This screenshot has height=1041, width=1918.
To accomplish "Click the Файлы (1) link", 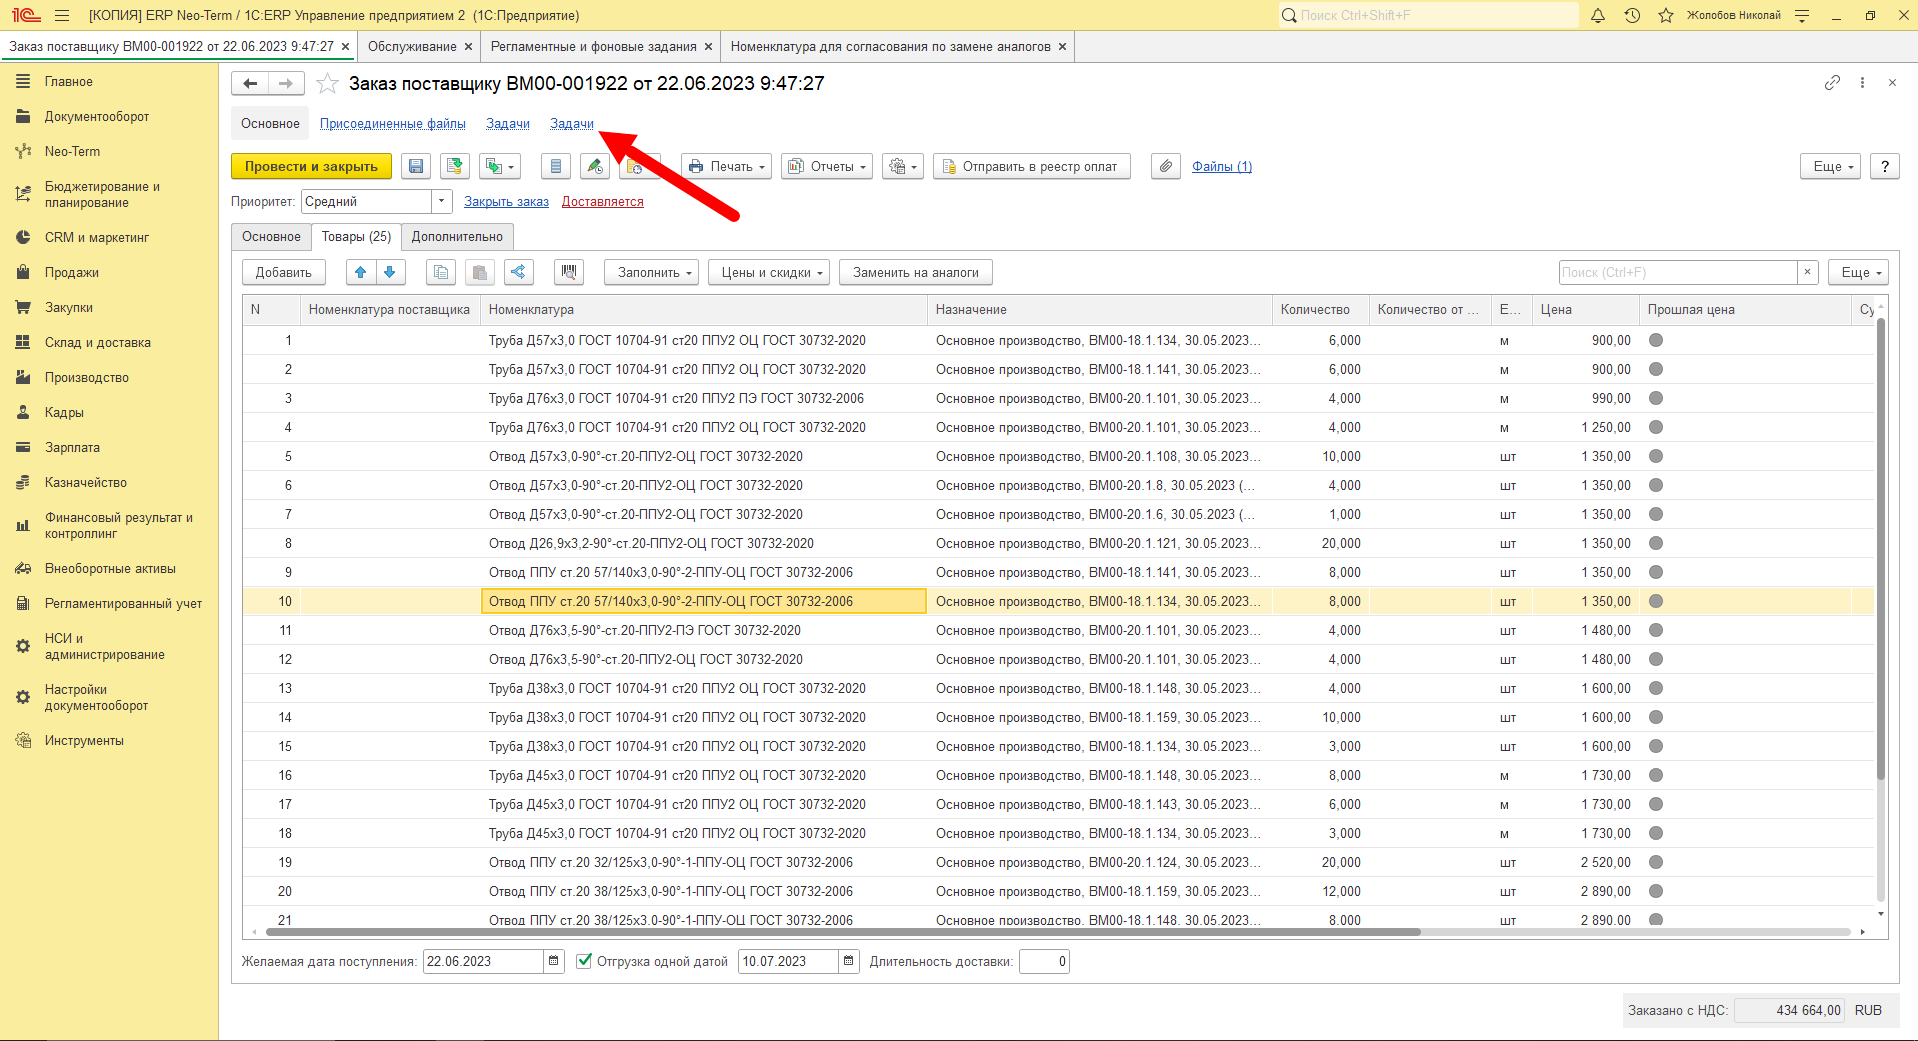I will pyautogui.click(x=1222, y=167).
